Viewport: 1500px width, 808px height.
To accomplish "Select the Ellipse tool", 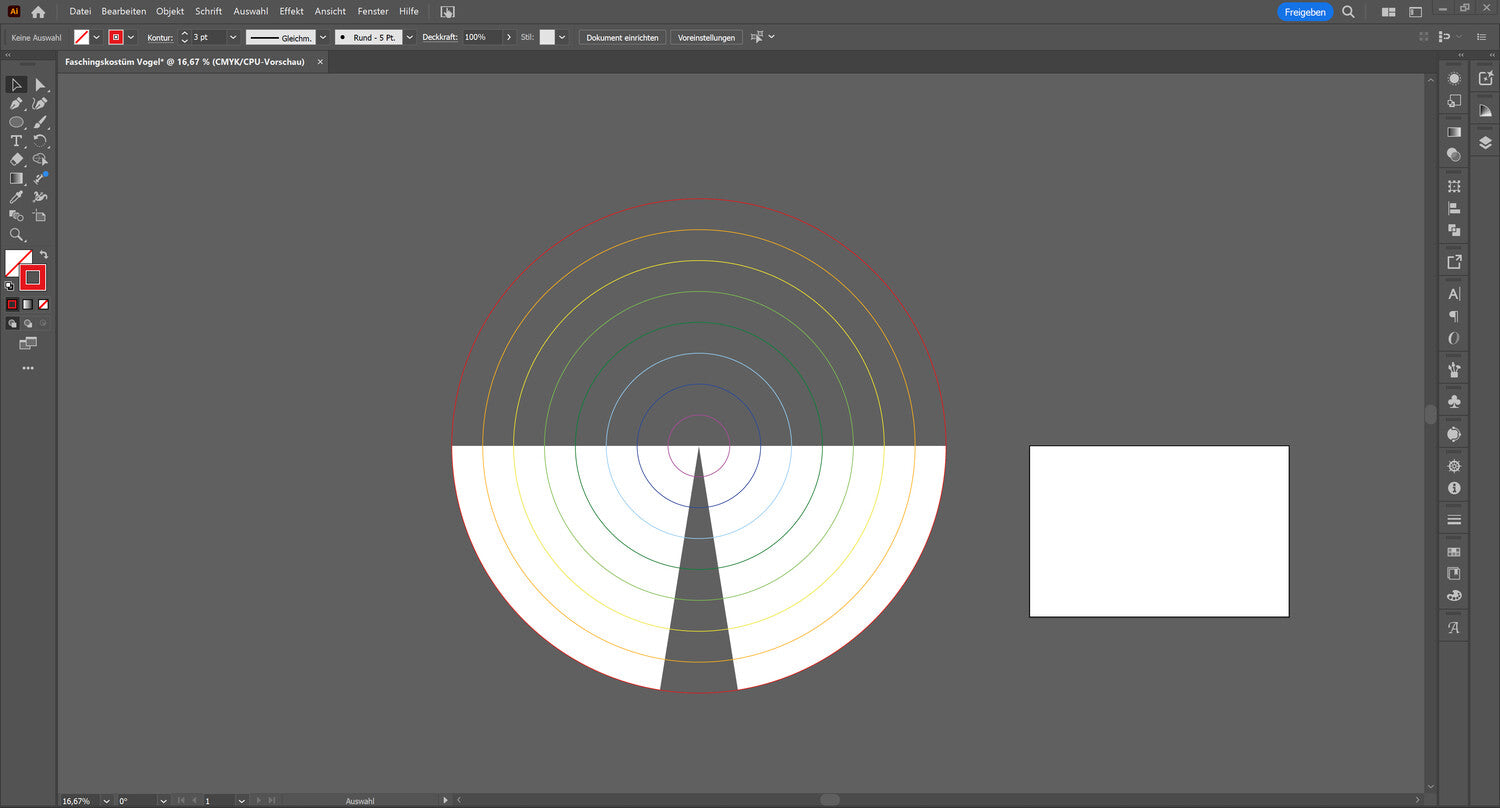I will [16, 122].
